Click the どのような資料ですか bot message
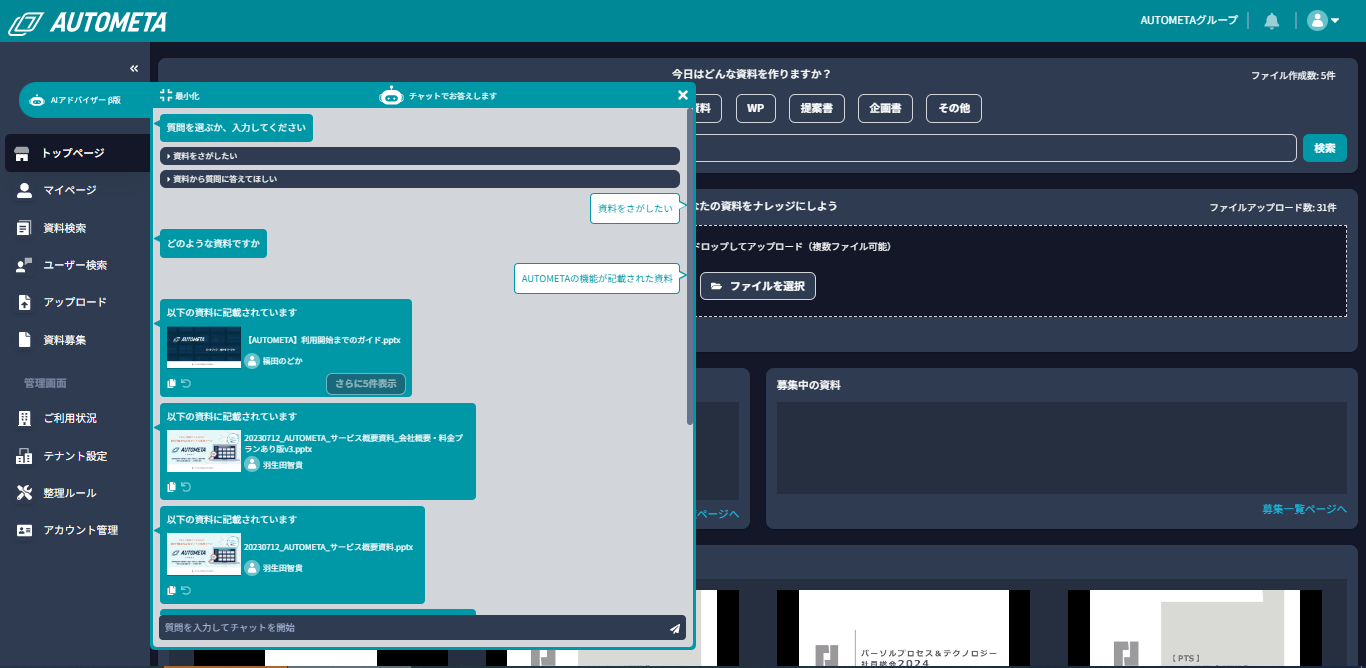The width and height of the screenshot is (1366, 668). coord(213,243)
